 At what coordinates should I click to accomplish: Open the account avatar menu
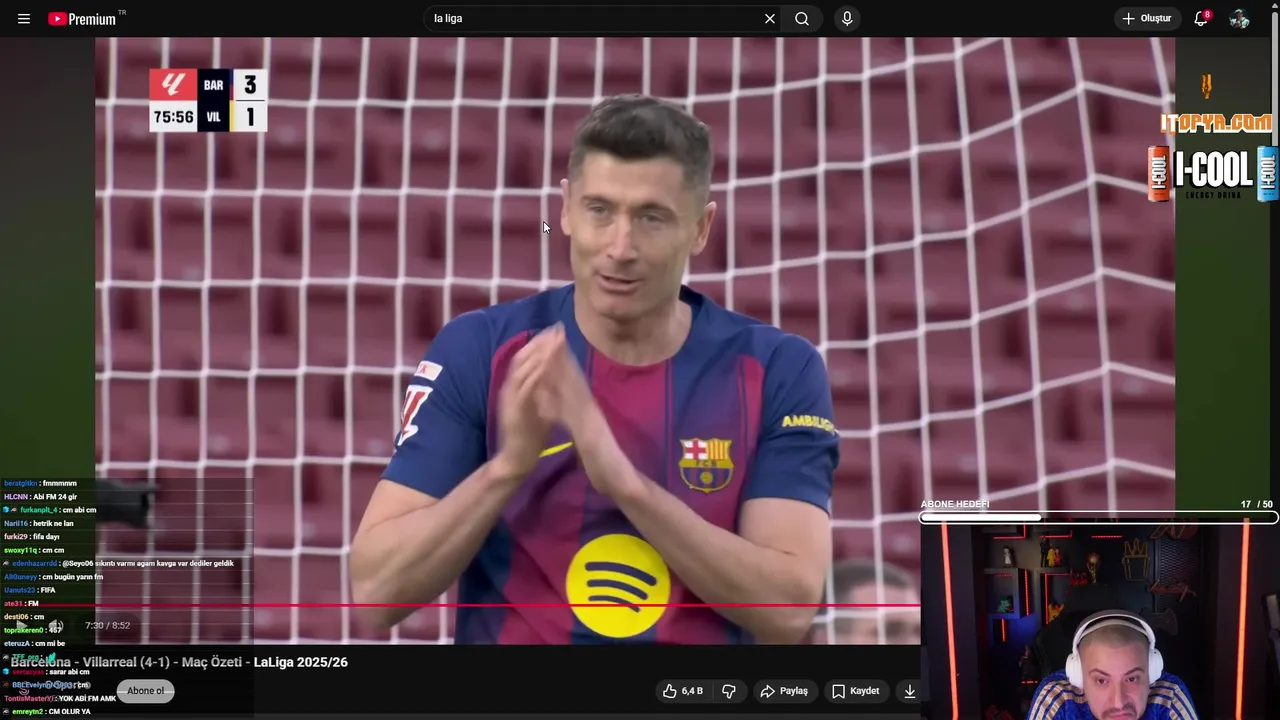click(1240, 19)
